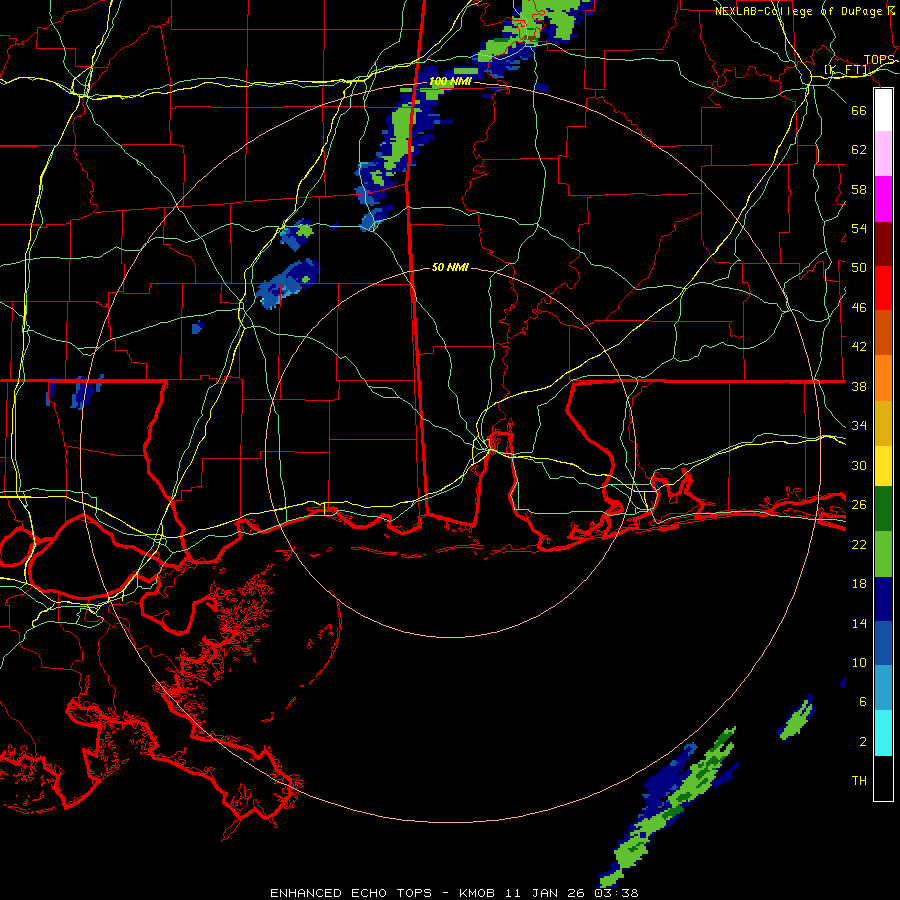Click the "34" legend value

pos(859,425)
